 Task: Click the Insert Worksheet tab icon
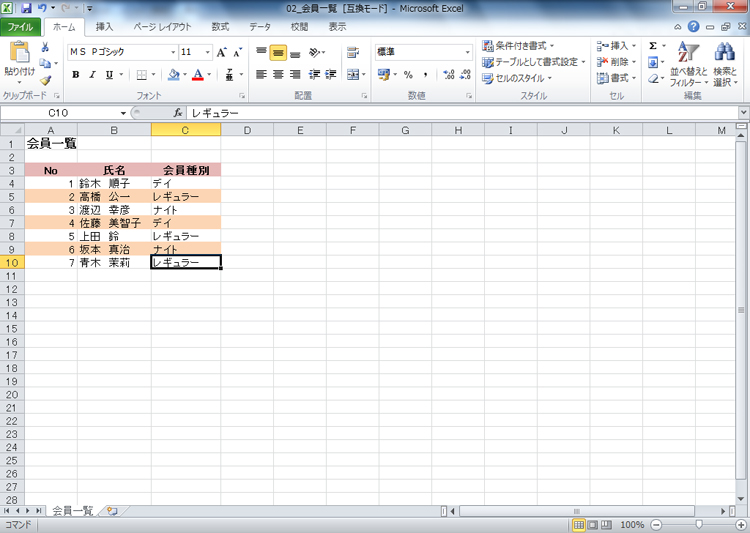(x=112, y=511)
